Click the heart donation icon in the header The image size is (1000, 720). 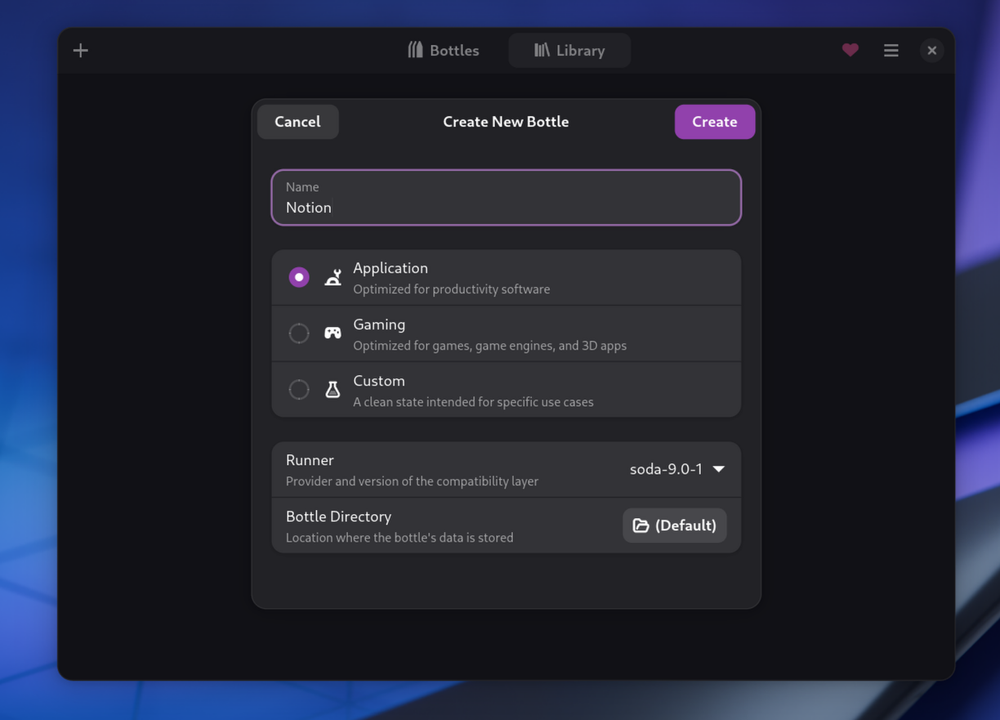pos(850,49)
